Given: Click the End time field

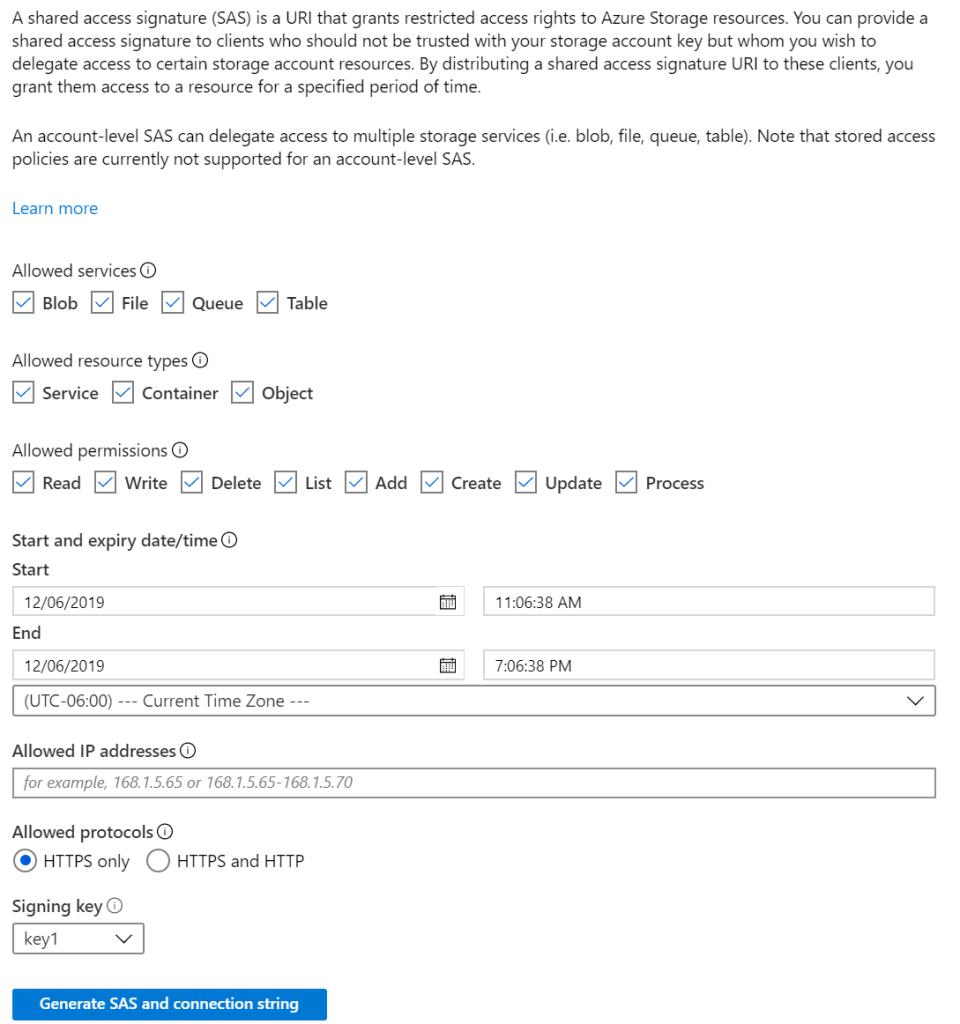Looking at the screenshot, I should tap(708, 665).
